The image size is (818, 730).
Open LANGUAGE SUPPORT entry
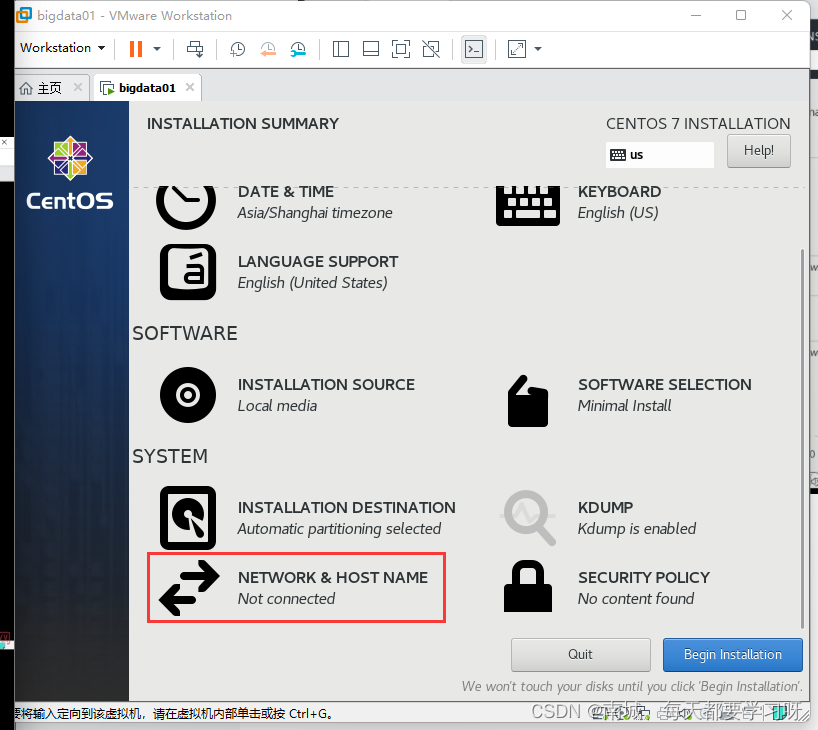pos(318,272)
